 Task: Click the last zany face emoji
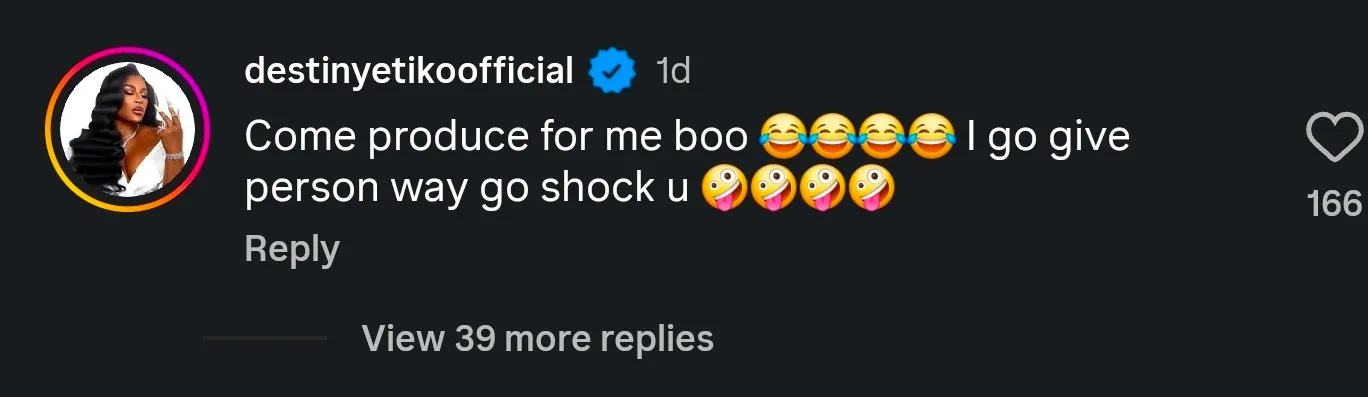[870, 188]
